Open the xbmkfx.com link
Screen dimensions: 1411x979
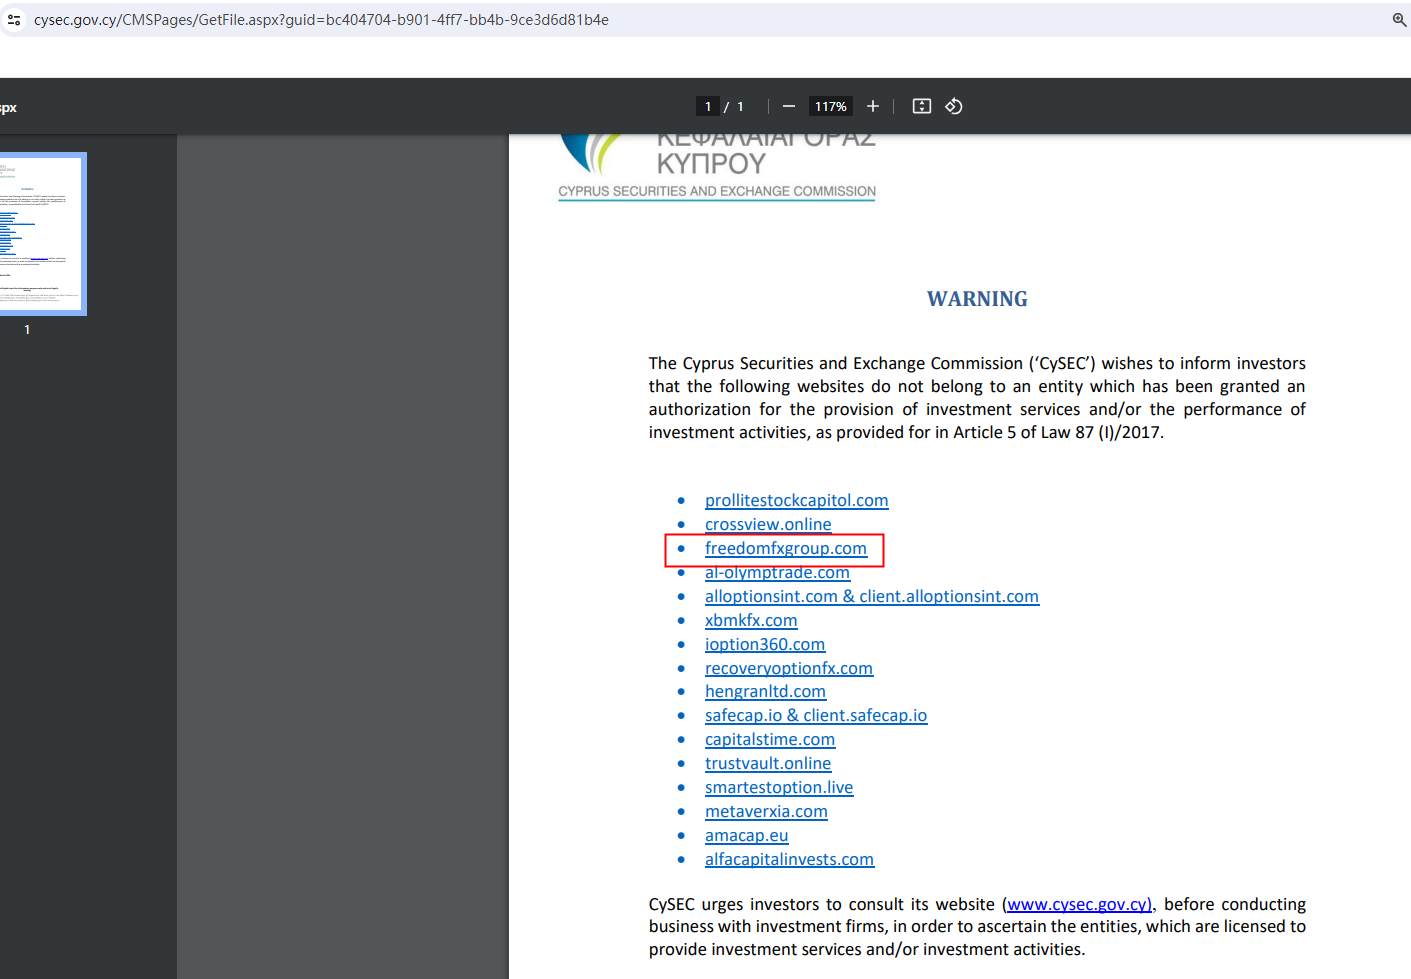pyautogui.click(x=750, y=620)
